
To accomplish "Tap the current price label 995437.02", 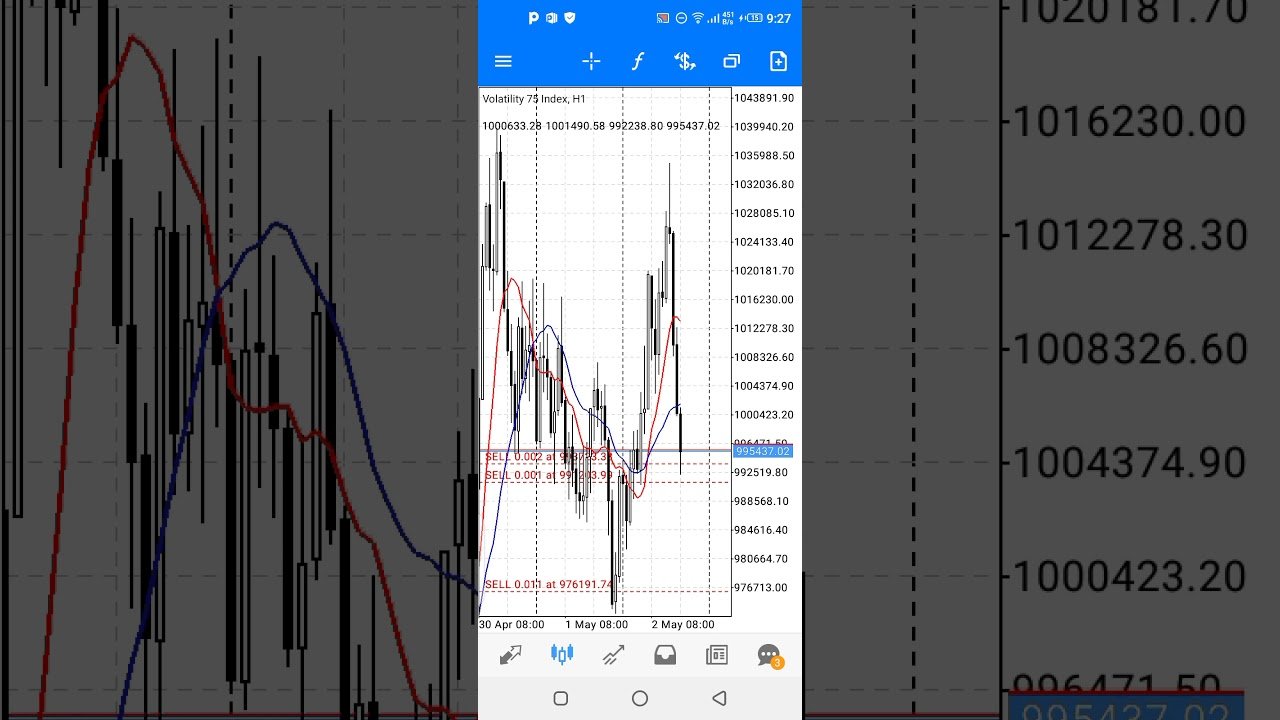I will 763,451.
